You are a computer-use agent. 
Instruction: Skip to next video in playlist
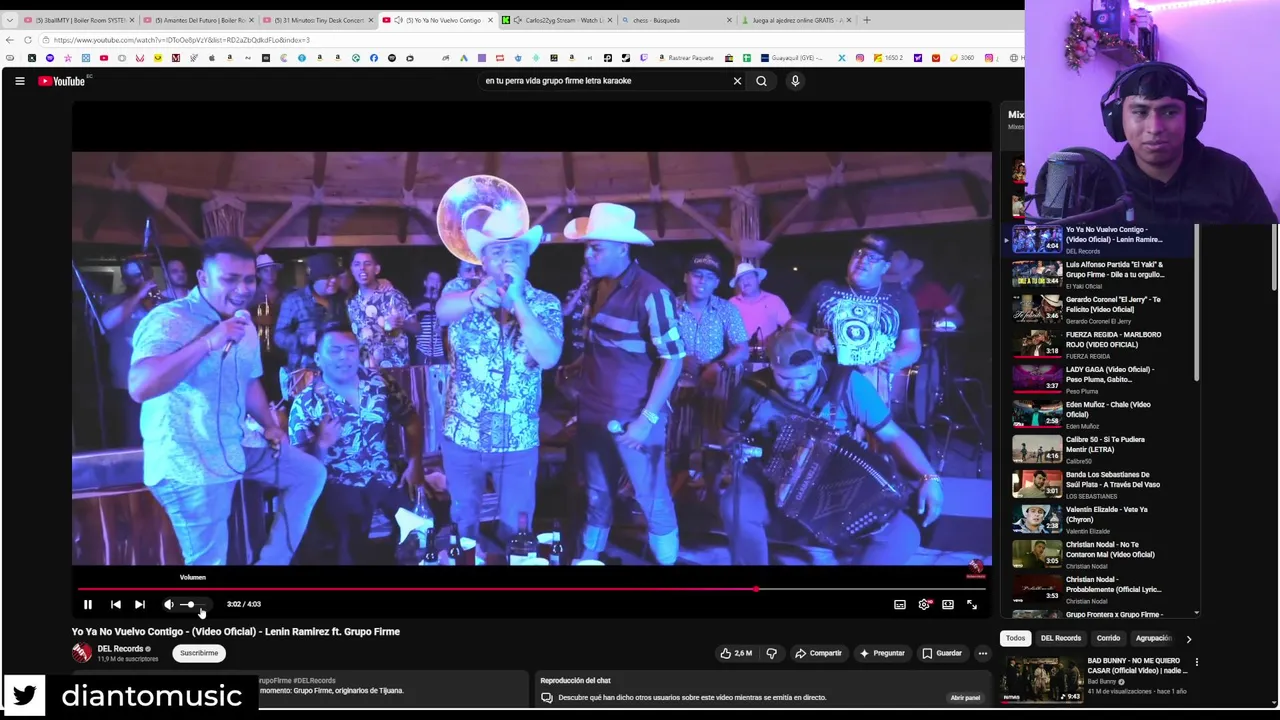click(140, 604)
